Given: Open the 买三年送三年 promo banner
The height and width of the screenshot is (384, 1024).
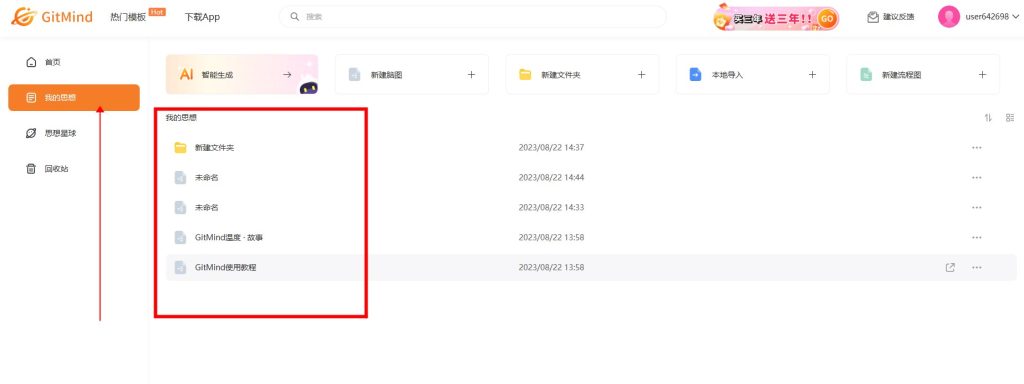Looking at the screenshot, I should tap(776, 18).
